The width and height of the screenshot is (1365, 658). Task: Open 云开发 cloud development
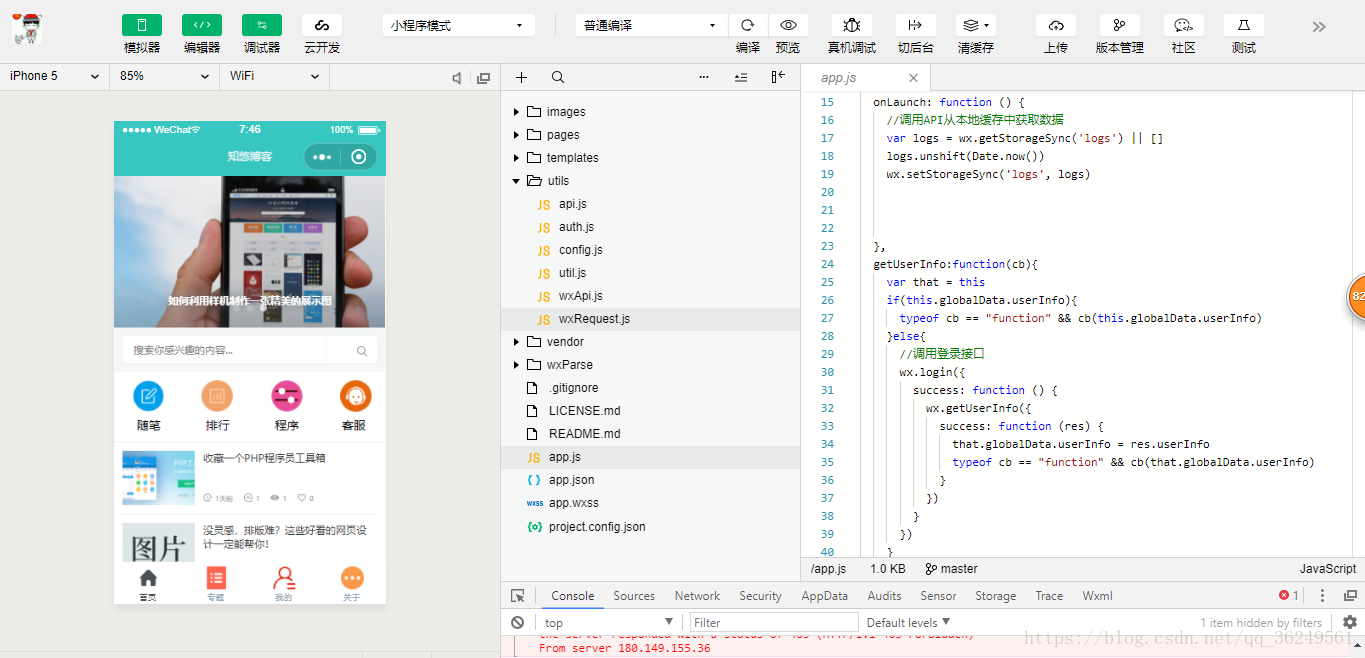[322, 25]
